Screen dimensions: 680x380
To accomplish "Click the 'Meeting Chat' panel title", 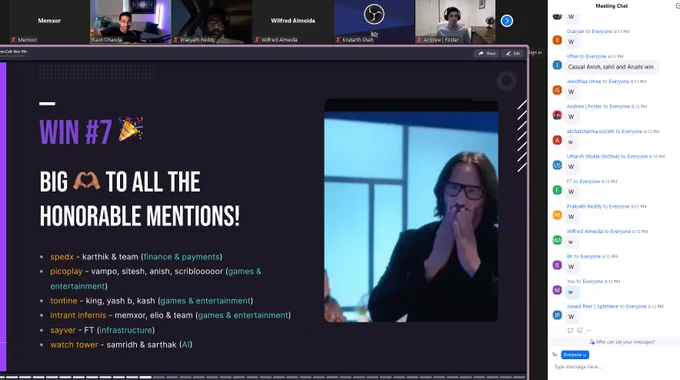I will pos(611,6).
